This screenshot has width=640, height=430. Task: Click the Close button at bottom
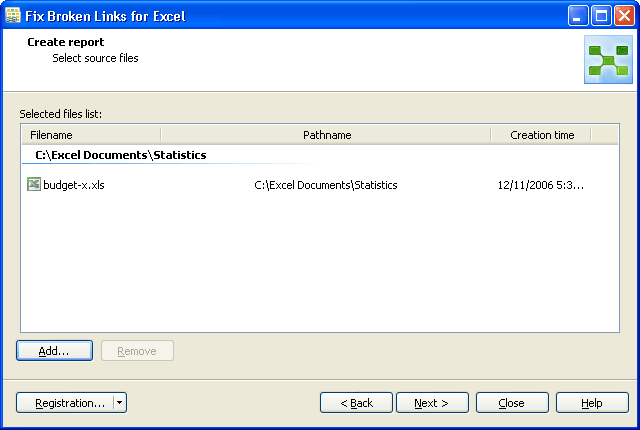[512, 403]
